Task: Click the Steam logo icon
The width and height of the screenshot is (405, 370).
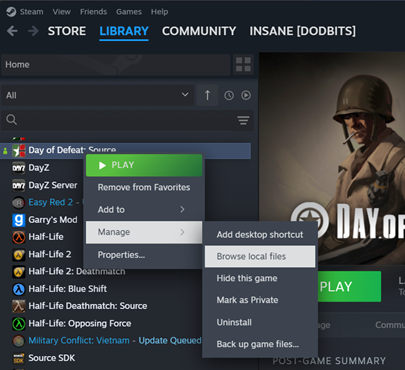Action: [11, 12]
